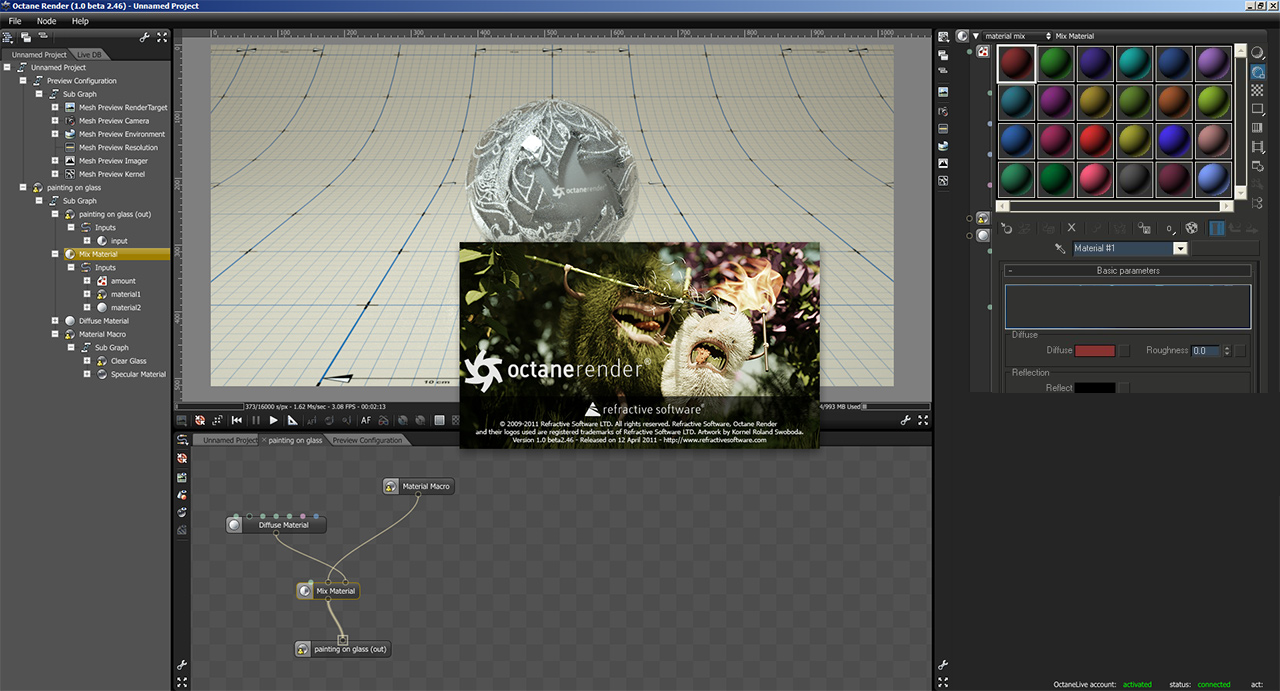Open viewport wrench settings icon
This screenshot has height=691, width=1280.
[905, 421]
